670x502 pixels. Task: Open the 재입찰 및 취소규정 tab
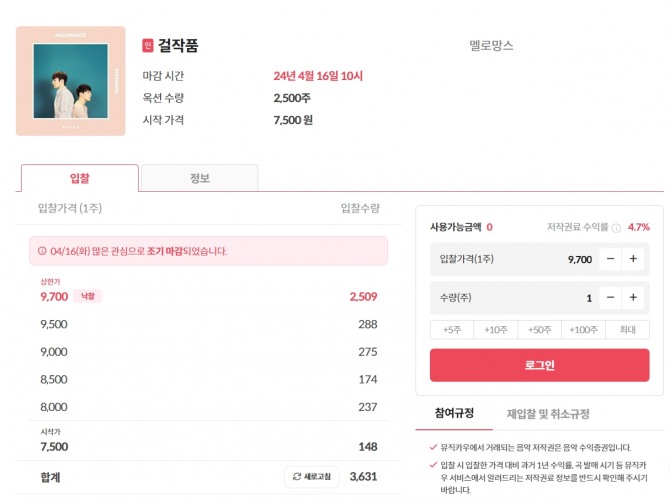coord(548,413)
